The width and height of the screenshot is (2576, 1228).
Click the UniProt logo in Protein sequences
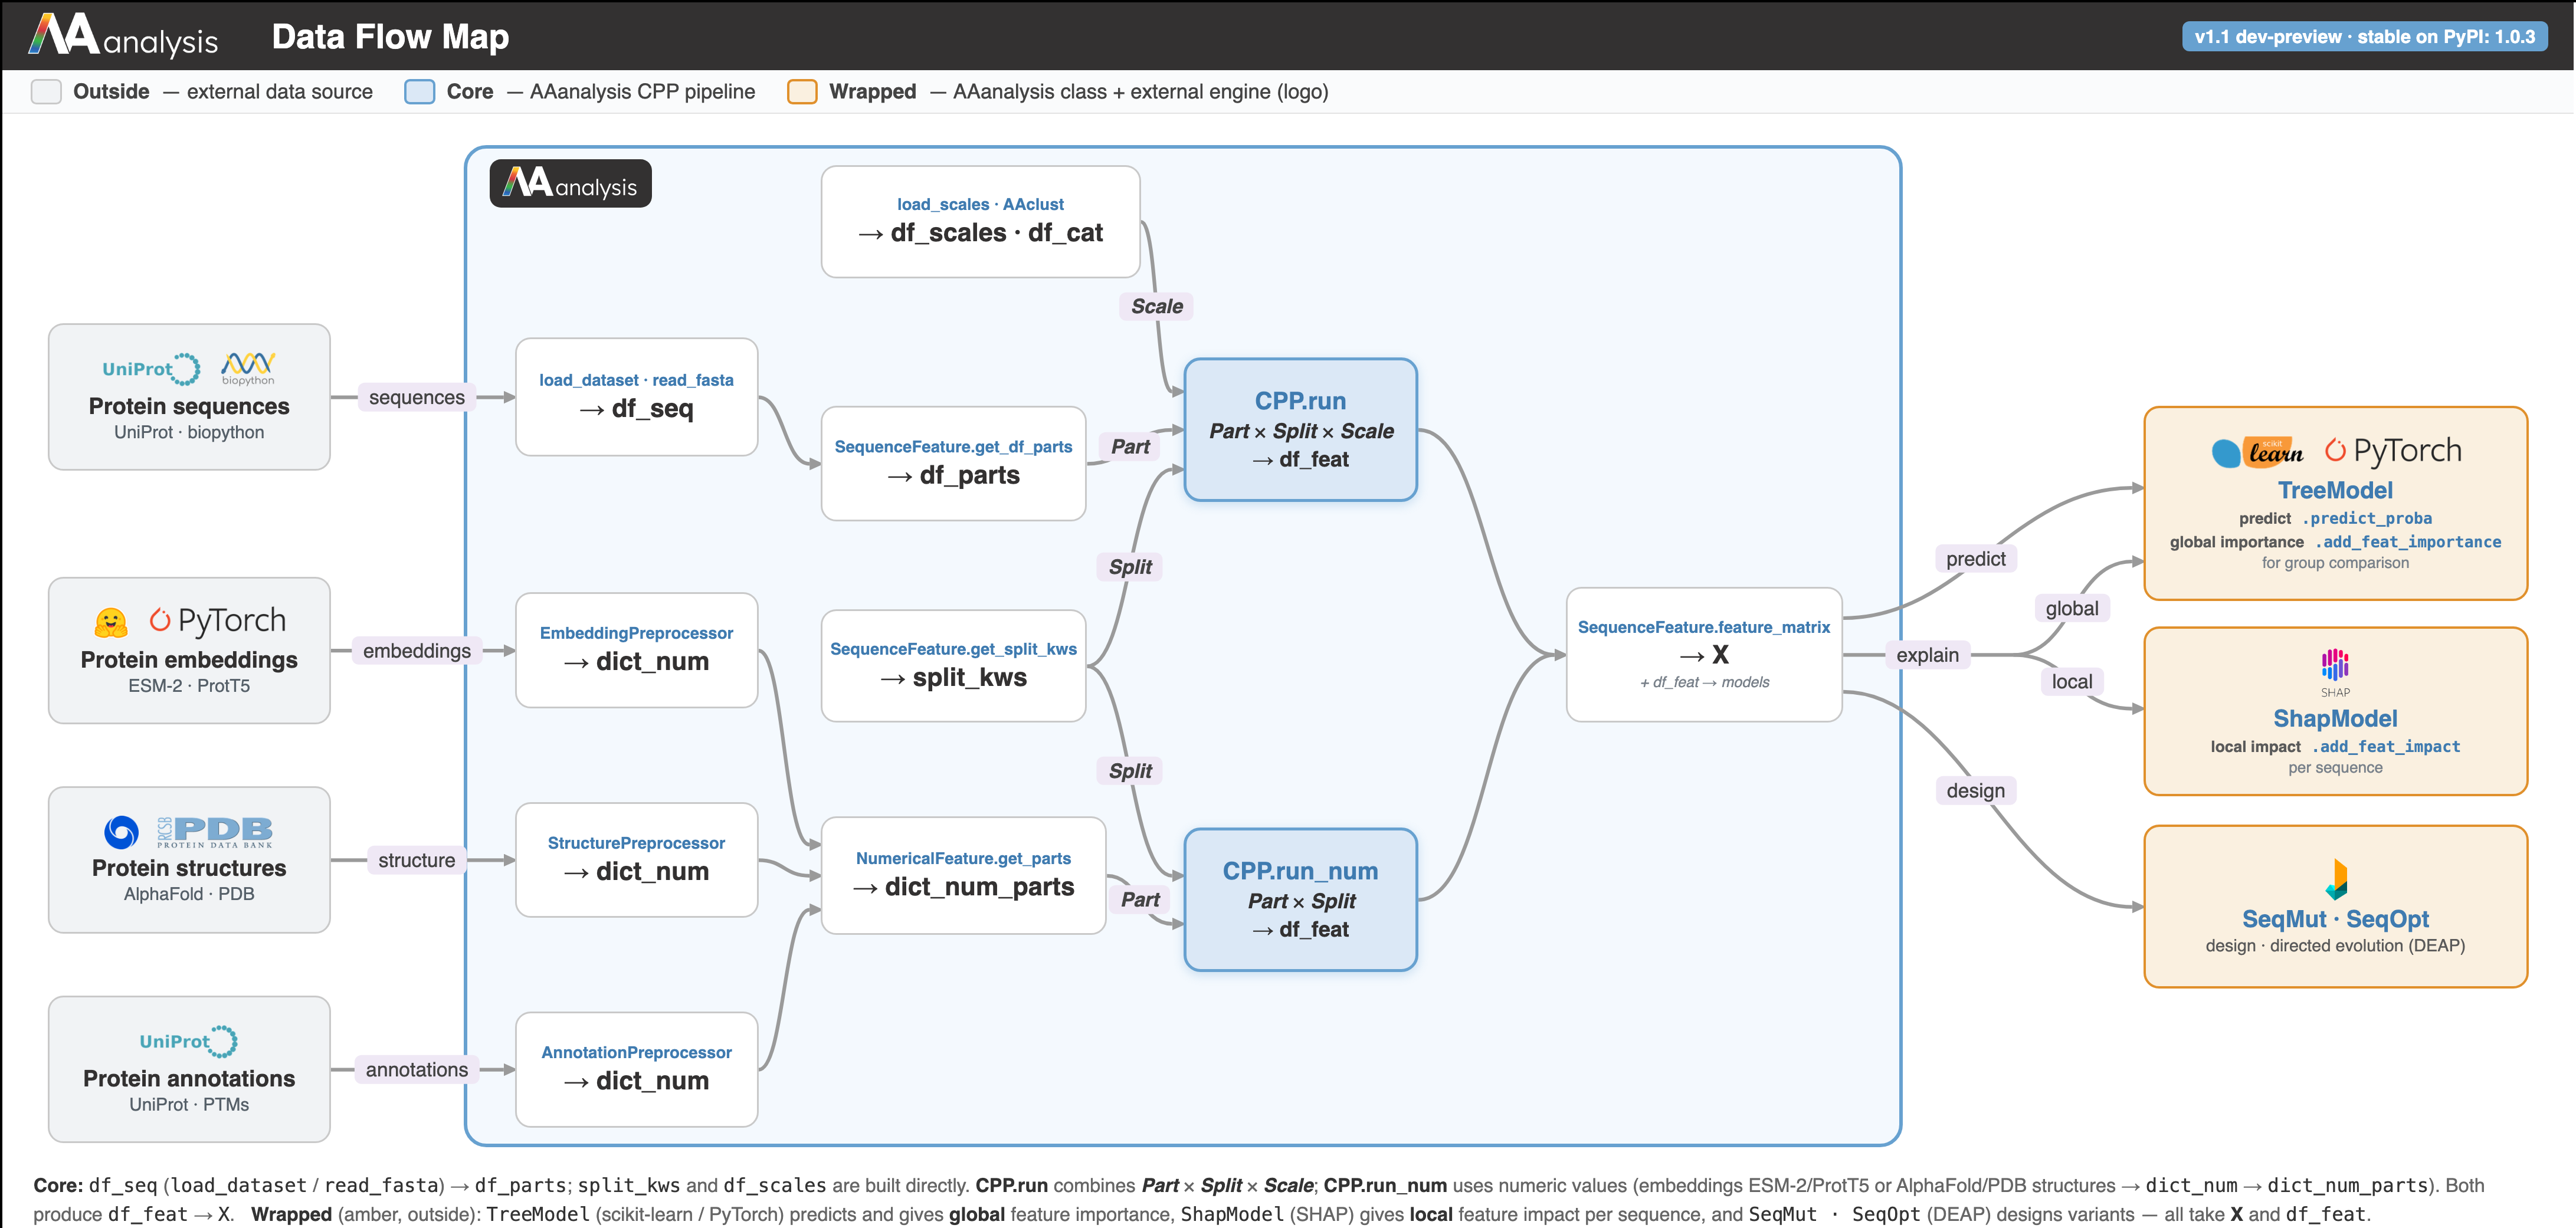tap(151, 369)
